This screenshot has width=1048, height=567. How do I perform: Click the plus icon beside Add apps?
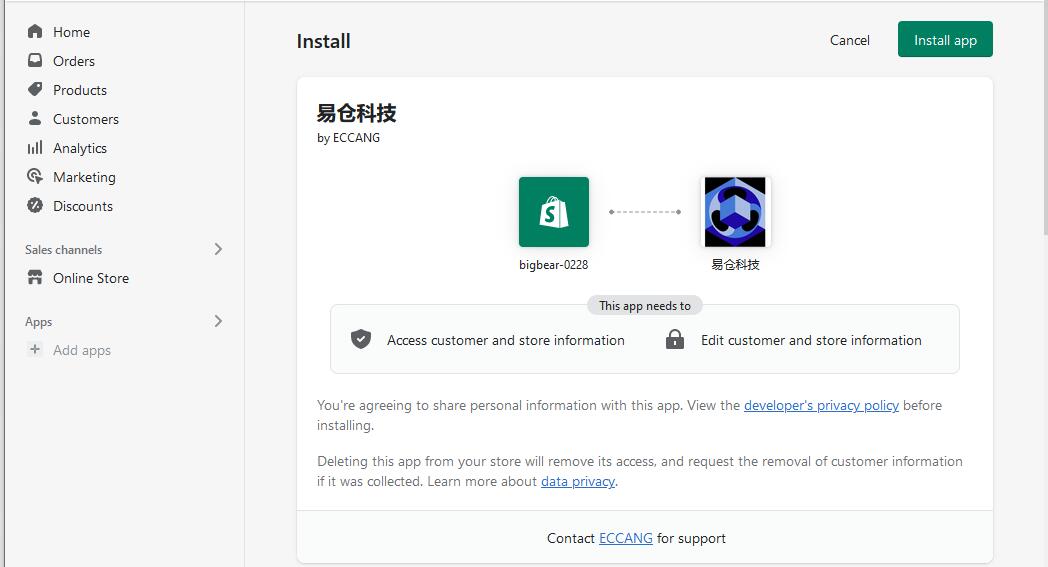[35, 349]
